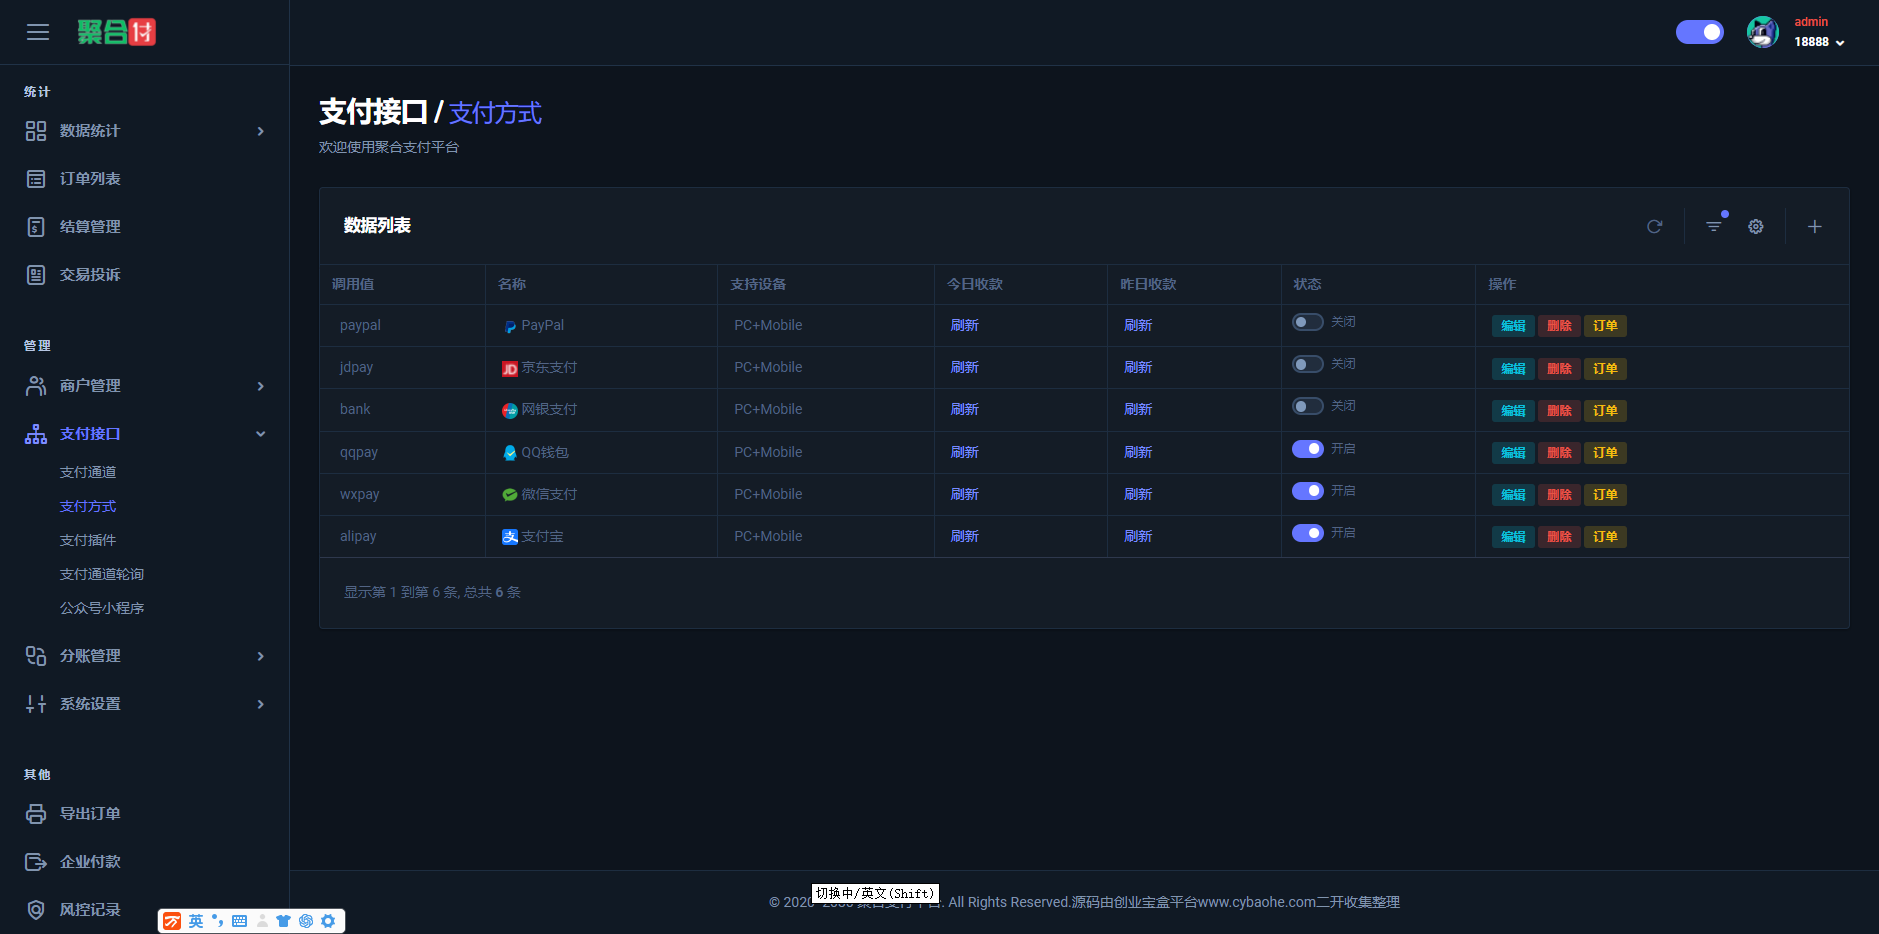Toggle the dark mode switch in header
Screen dimensions: 1879x934
pos(1699,32)
